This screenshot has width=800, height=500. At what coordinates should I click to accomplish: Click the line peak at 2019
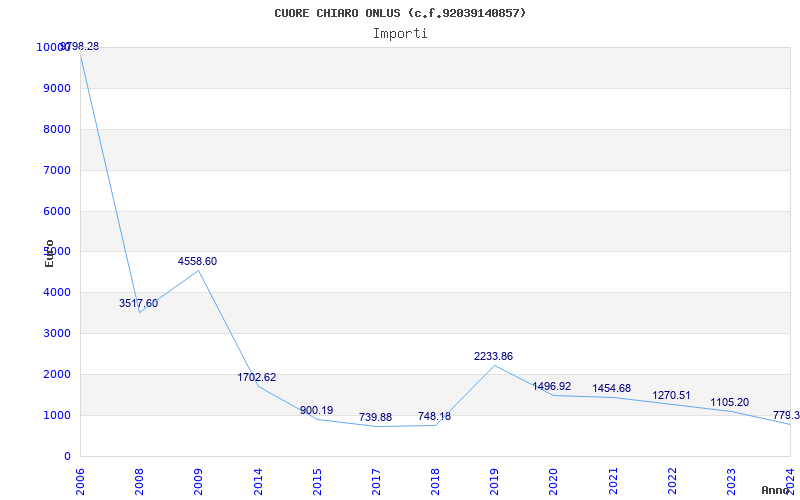pos(494,365)
